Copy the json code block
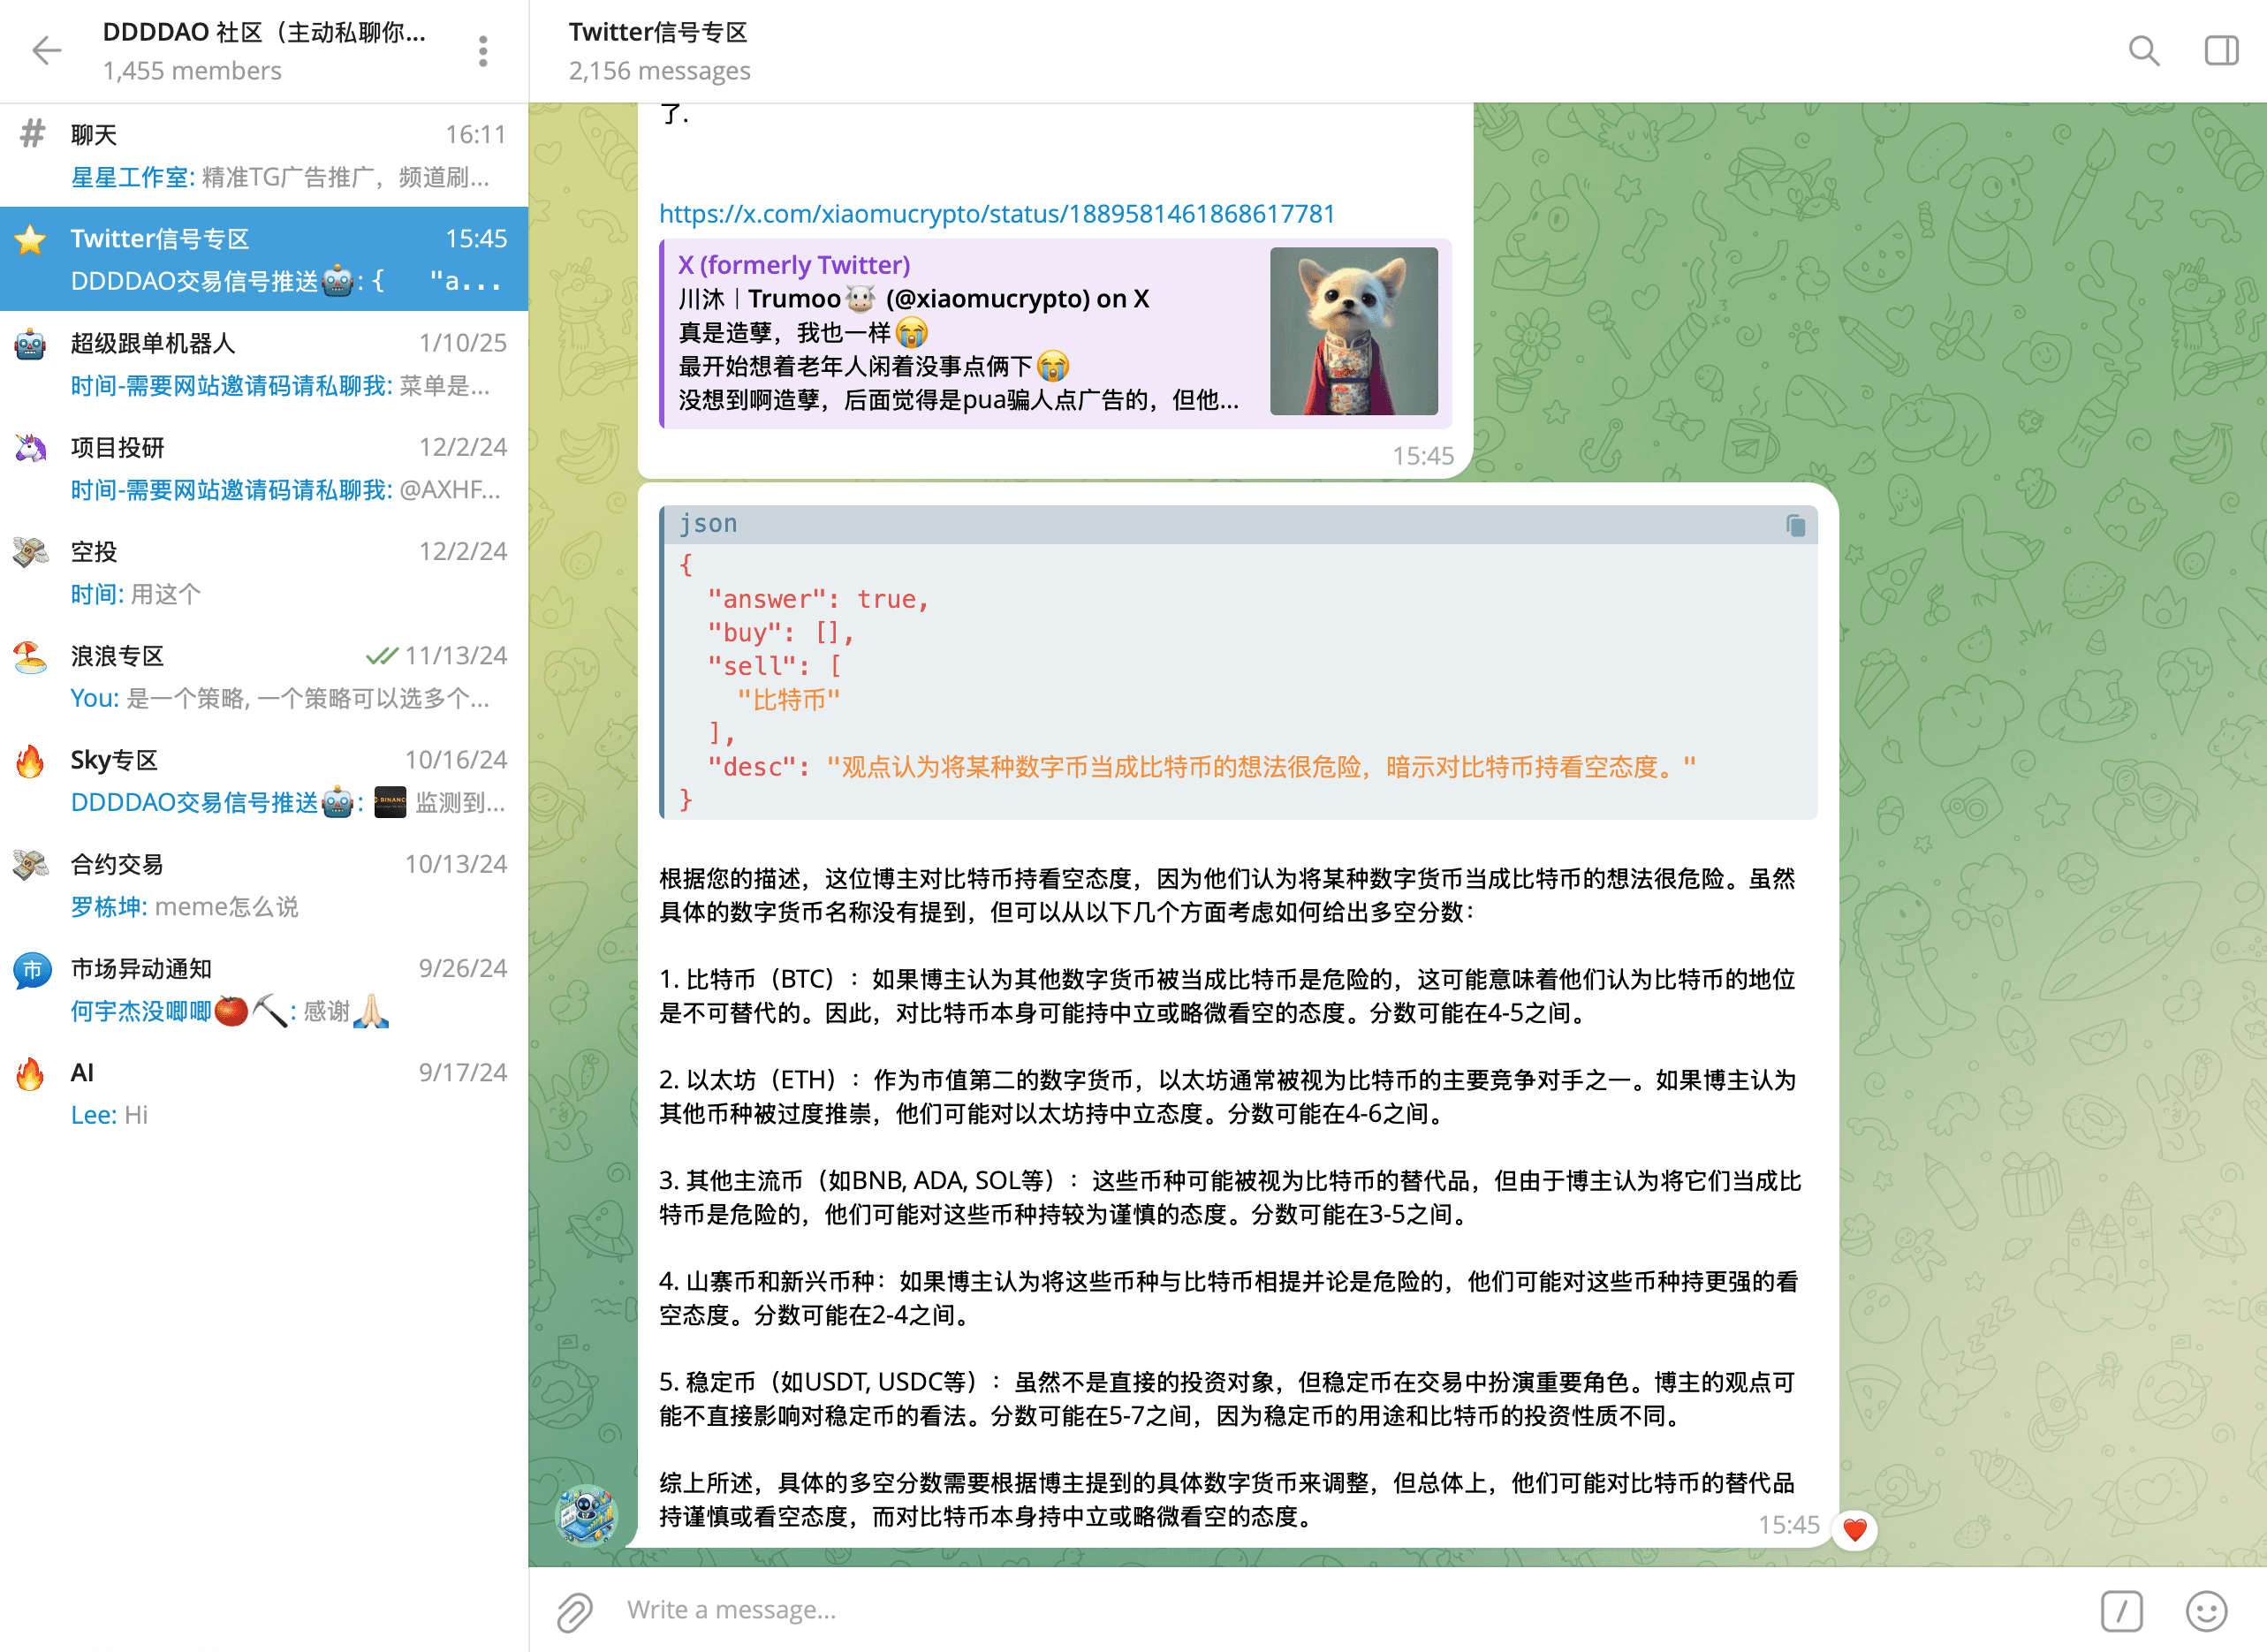Image resolution: width=2267 pixels, height=1652 pixels. click(1795, 525)
